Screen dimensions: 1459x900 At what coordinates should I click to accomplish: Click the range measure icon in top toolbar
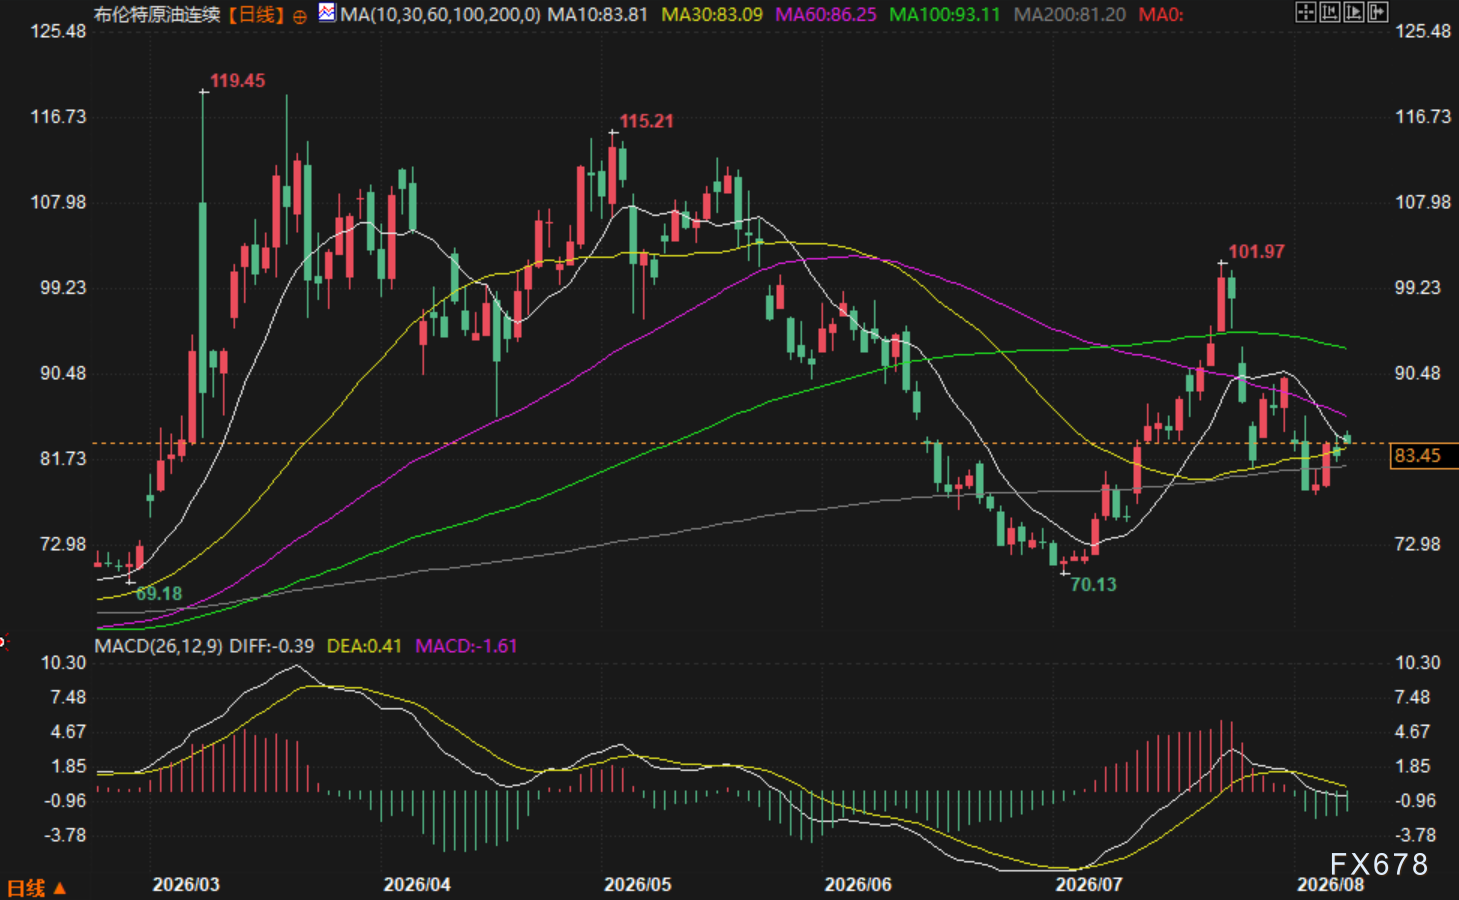coord(1329,12)
